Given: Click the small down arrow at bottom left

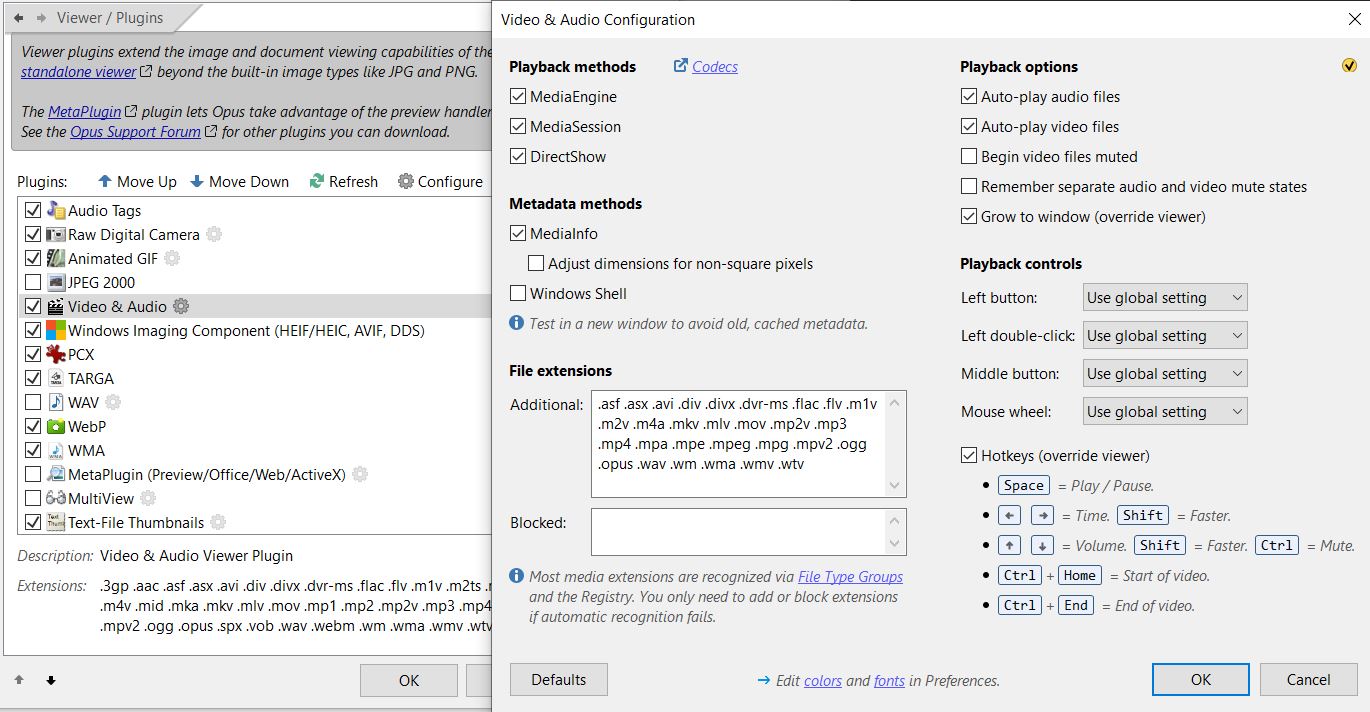Looking at the screenshot, I should pos(51,680).
